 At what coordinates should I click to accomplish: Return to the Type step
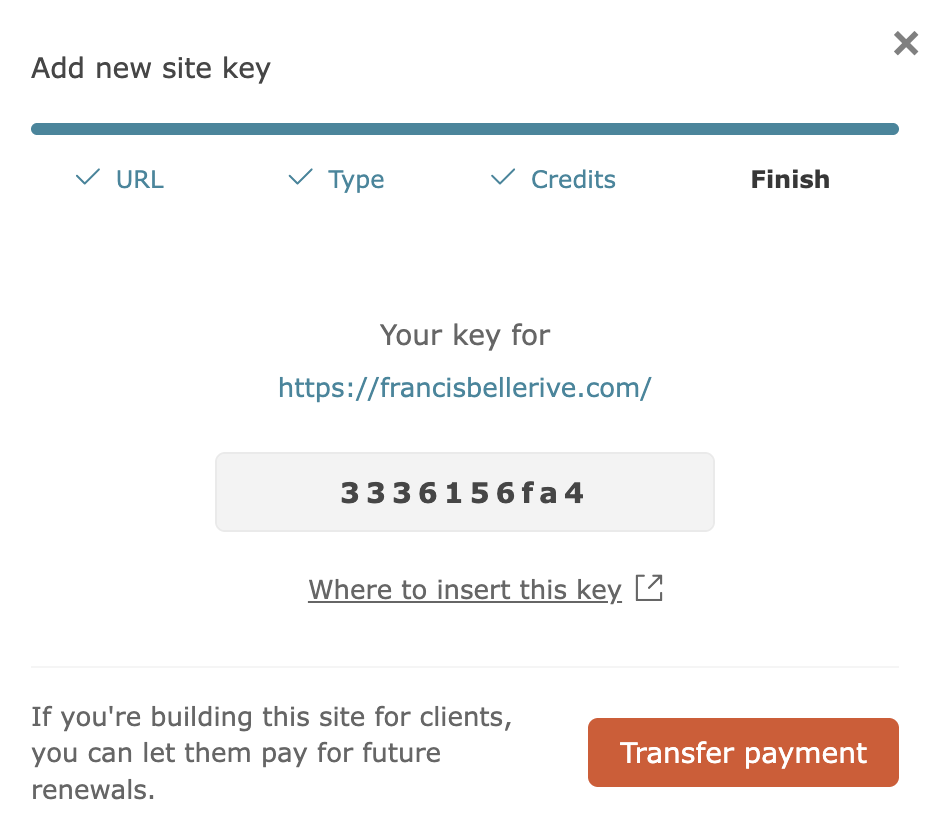(355, 180)
